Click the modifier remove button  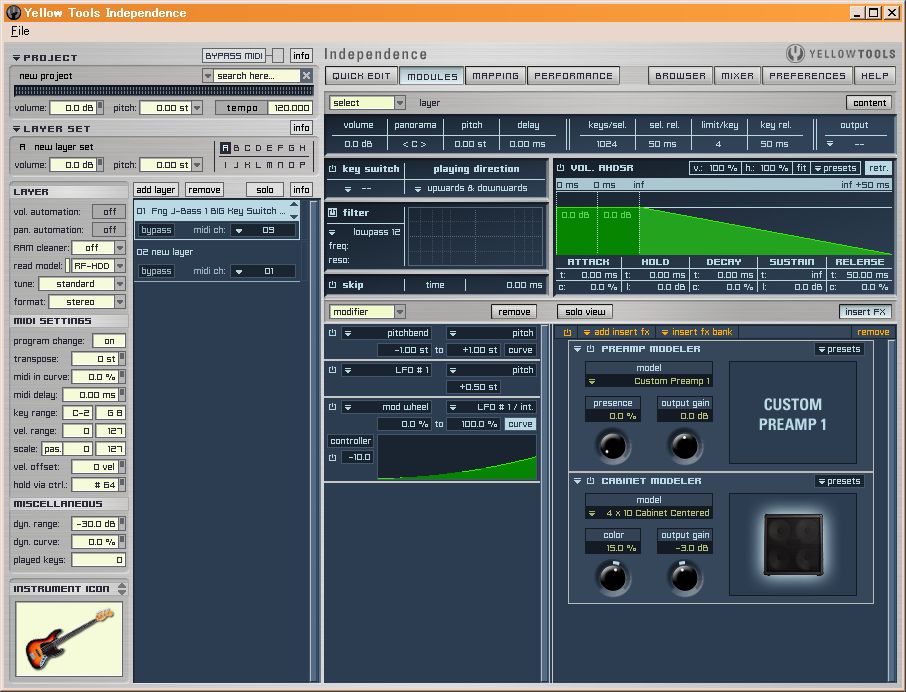point(514,312)
